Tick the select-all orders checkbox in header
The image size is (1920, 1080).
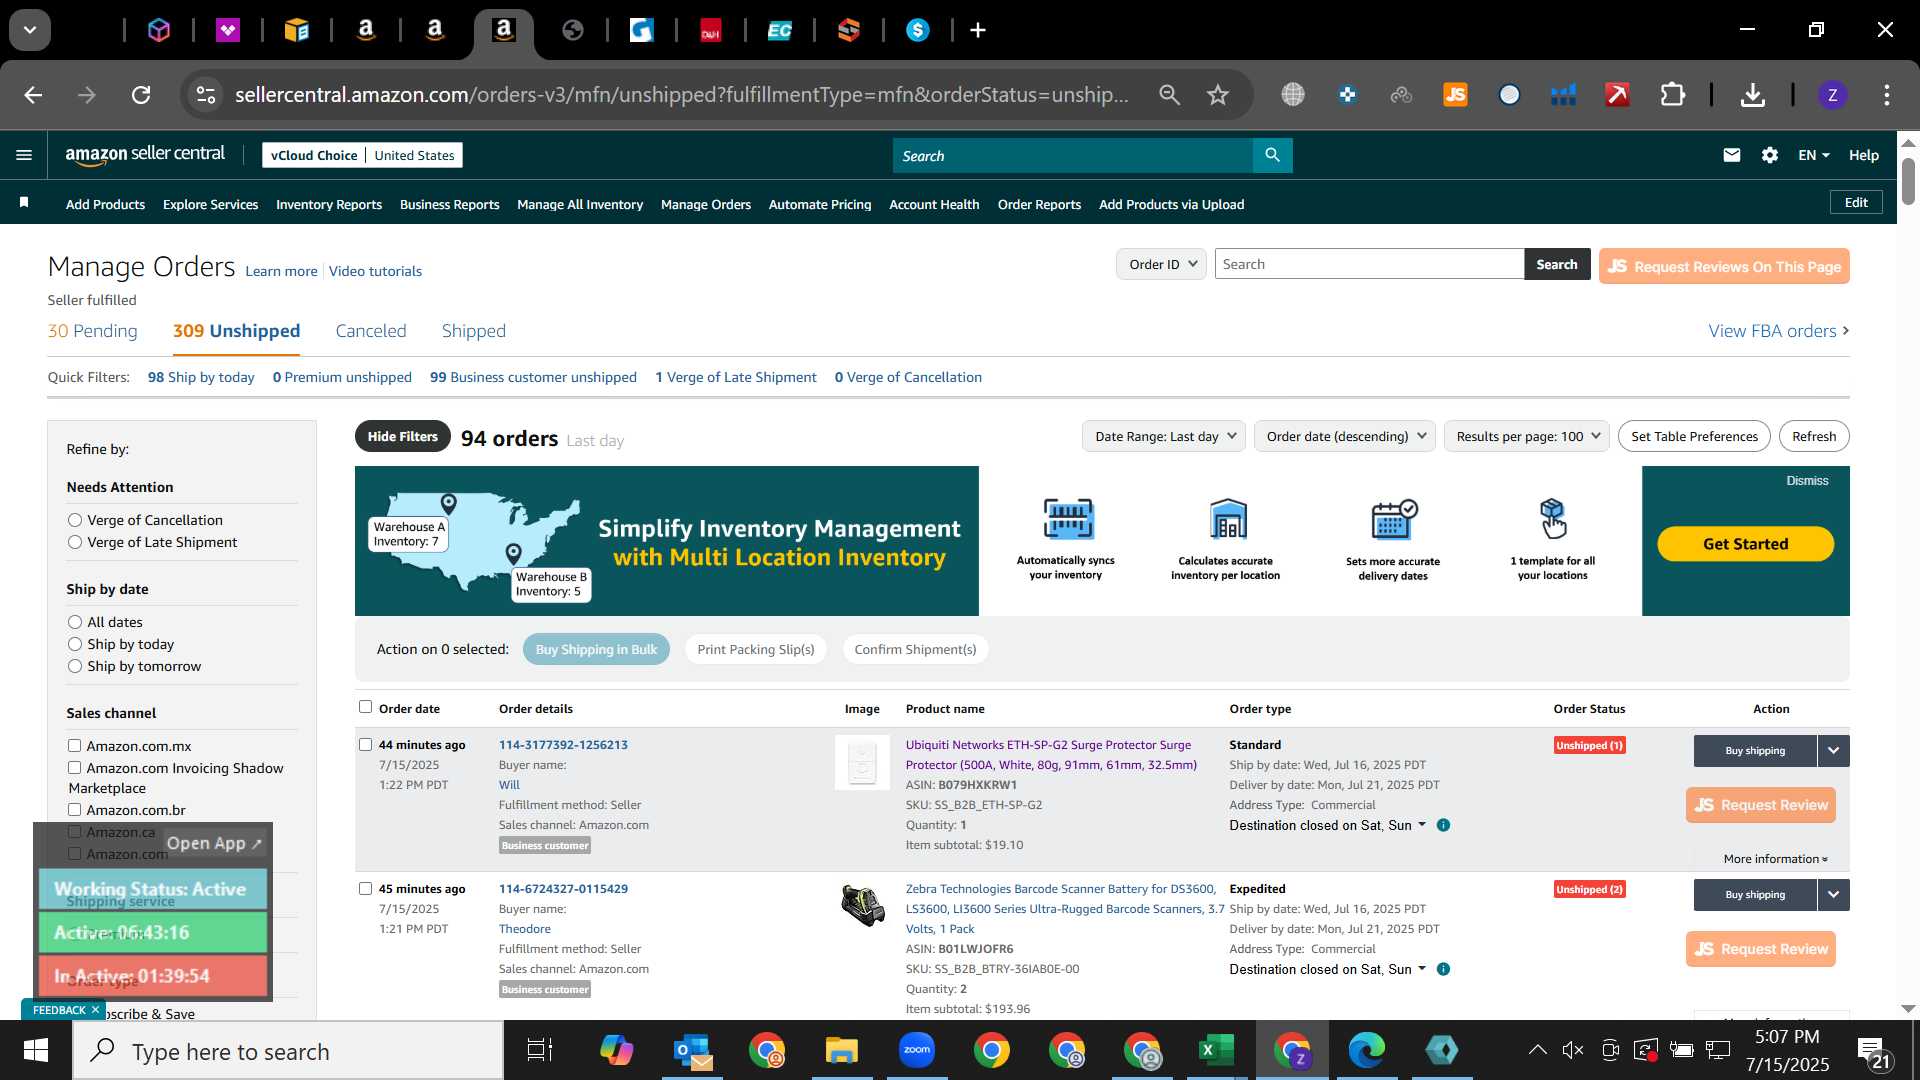365,707
